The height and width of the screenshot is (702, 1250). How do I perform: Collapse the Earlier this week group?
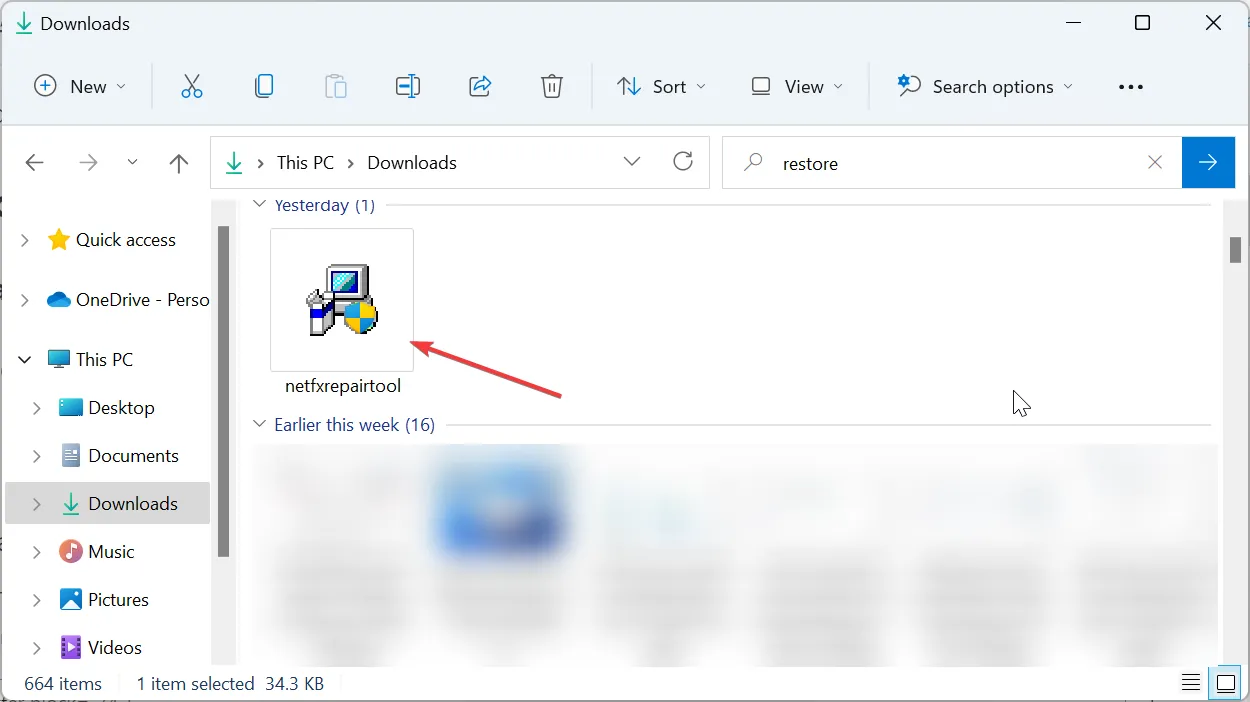(260, 425)
